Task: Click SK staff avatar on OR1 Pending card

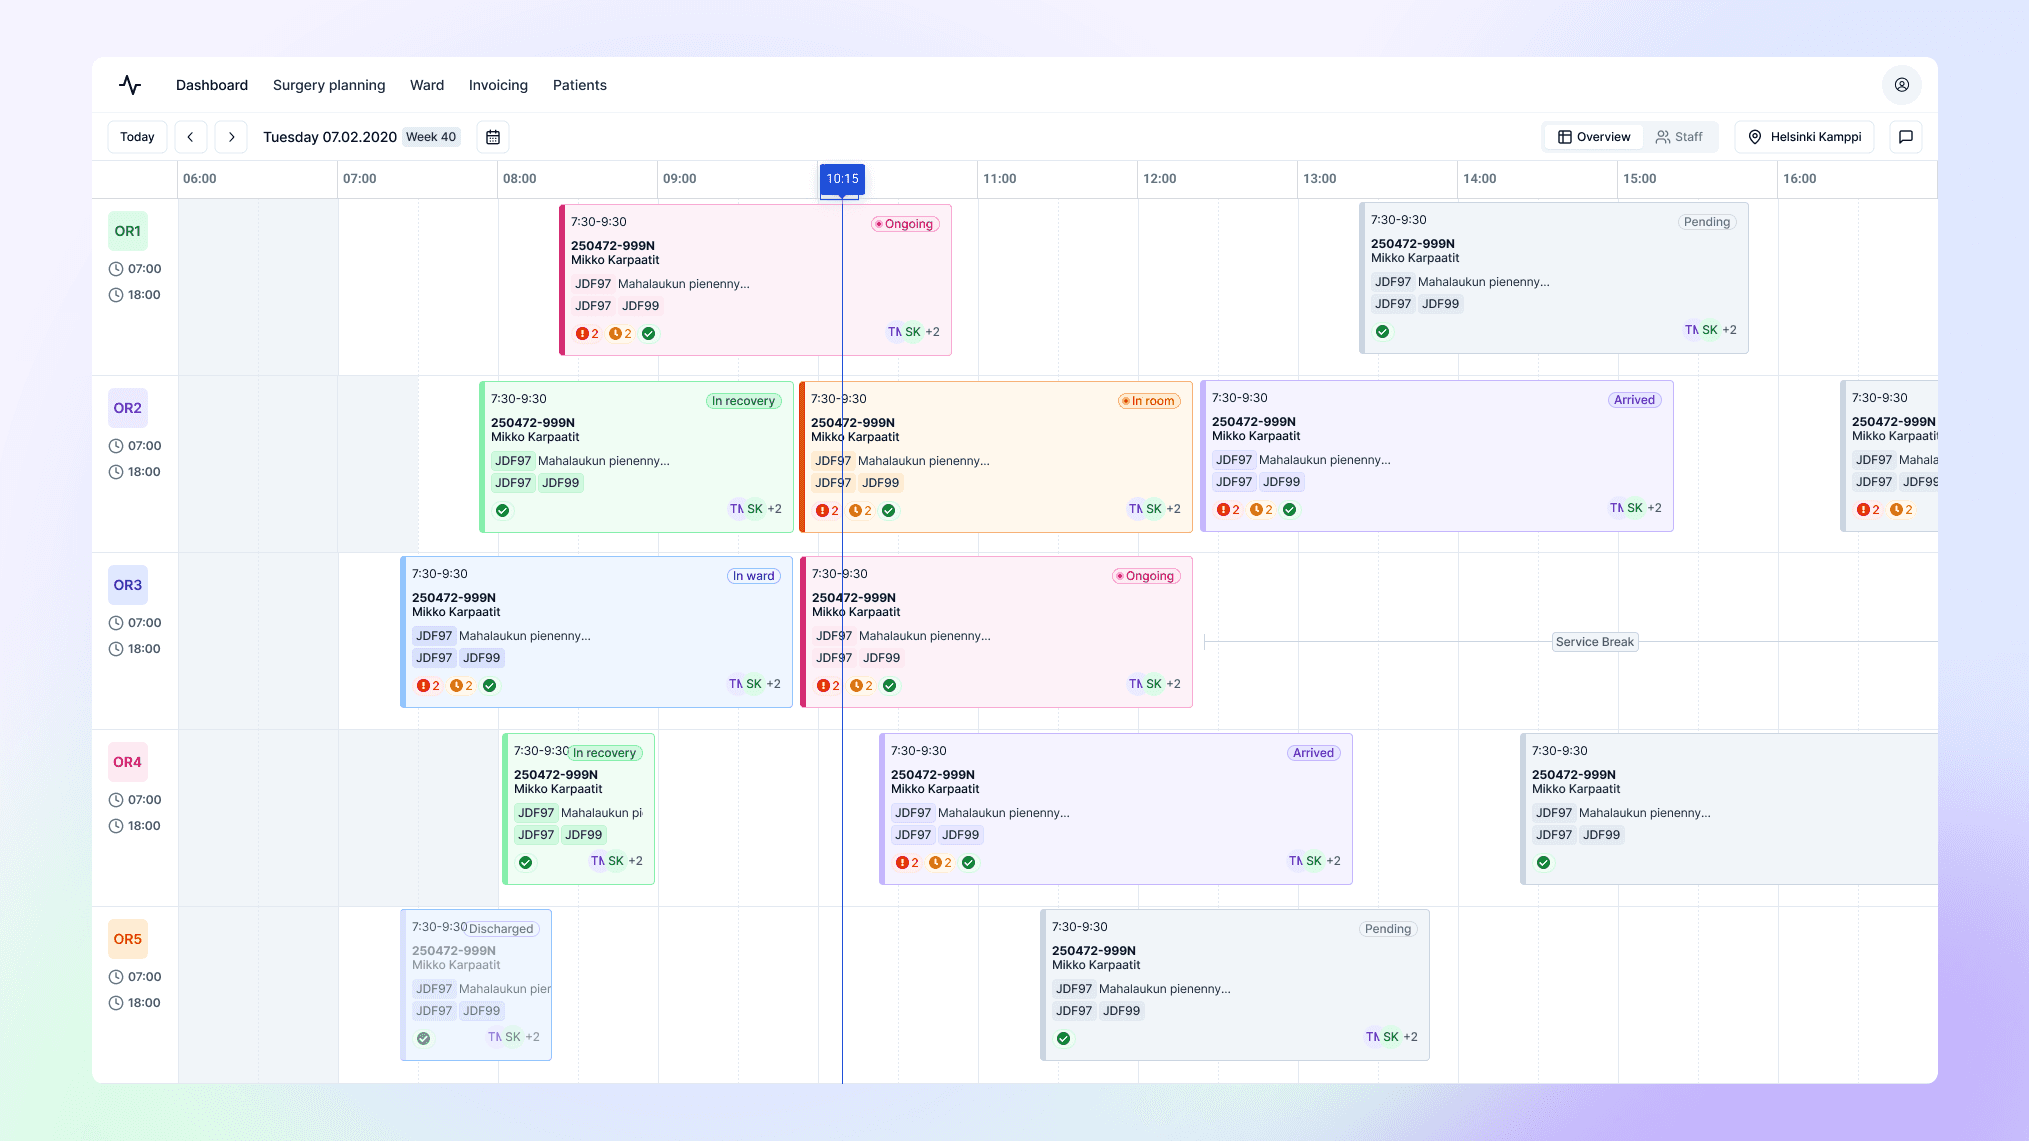Action: pyautogui.click(x=1709, y=330)
